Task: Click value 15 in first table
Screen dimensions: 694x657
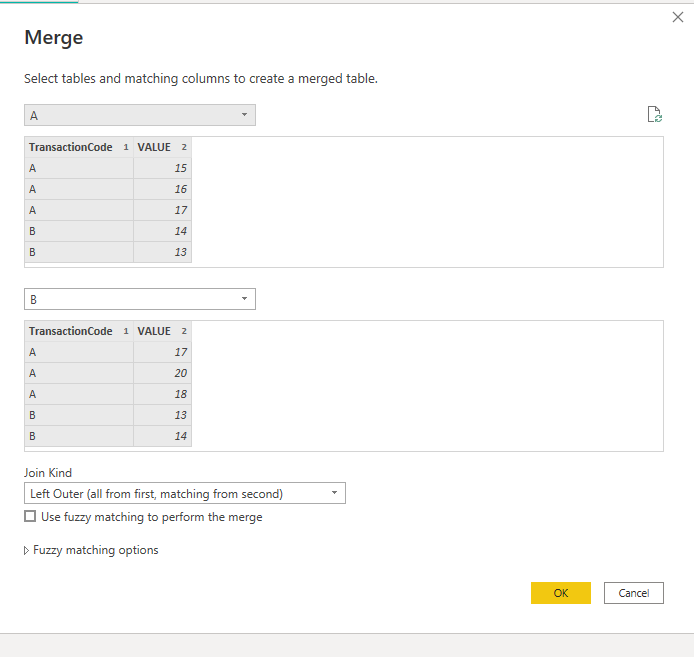Action: (x=162, y=168)
